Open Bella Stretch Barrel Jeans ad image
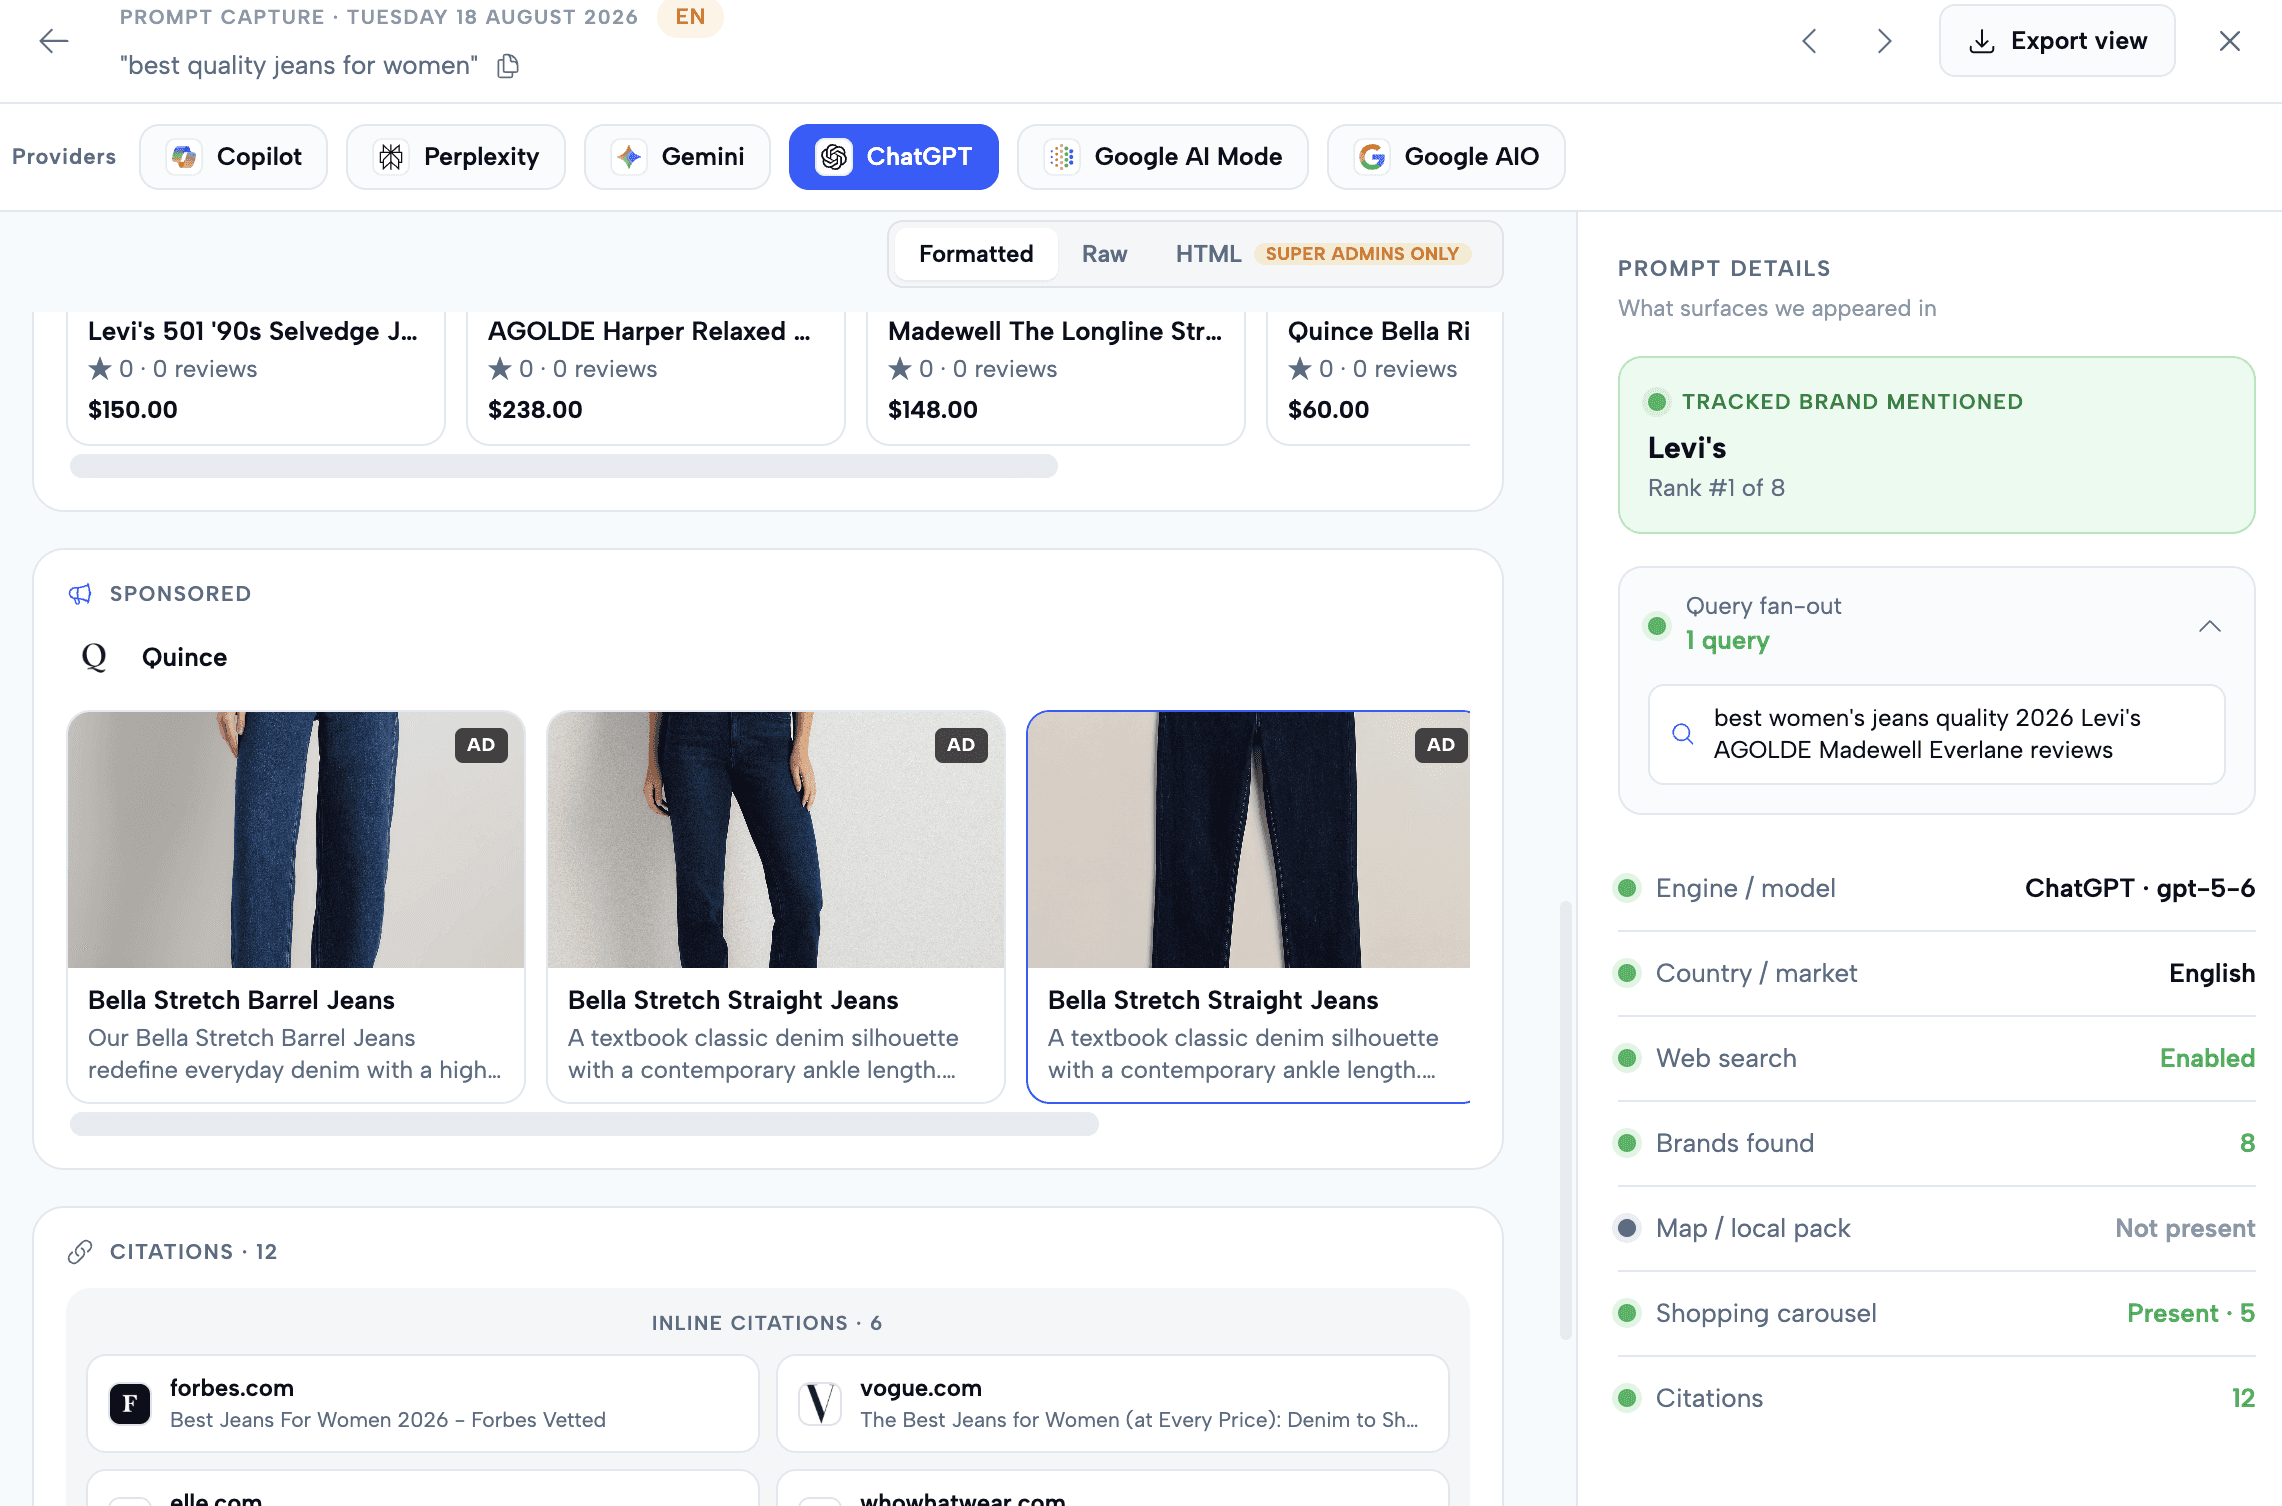 click(x=296, y=840)
